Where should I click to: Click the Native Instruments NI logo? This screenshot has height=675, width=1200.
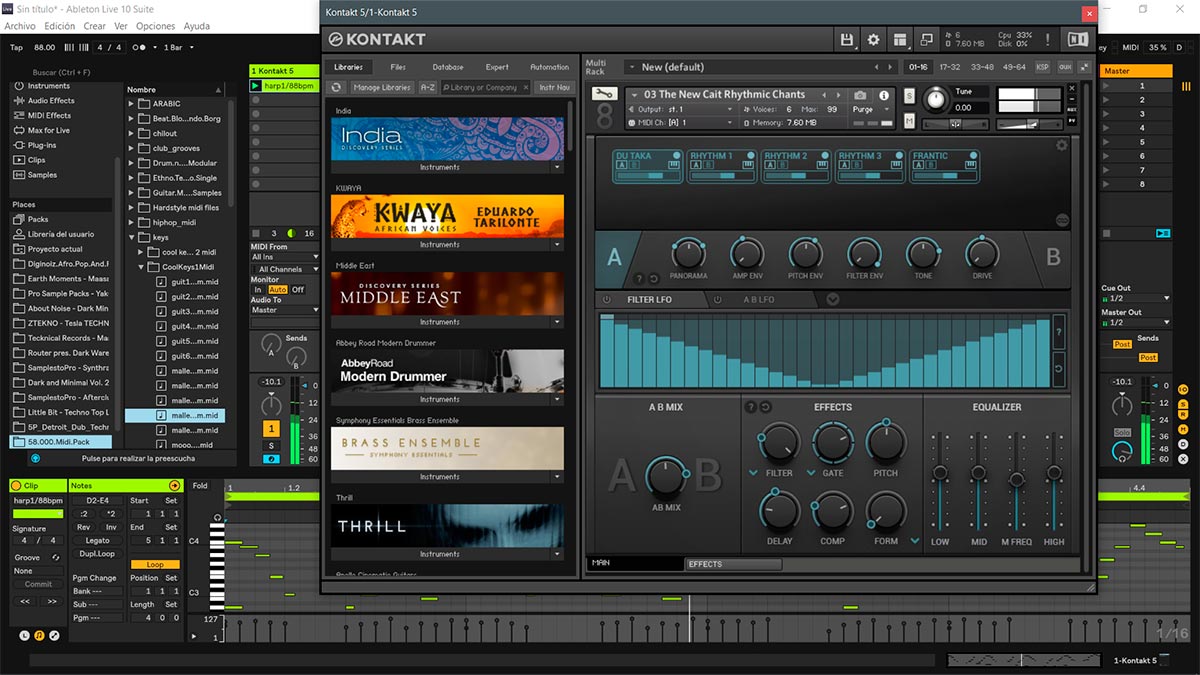[x=1077, y=40]
